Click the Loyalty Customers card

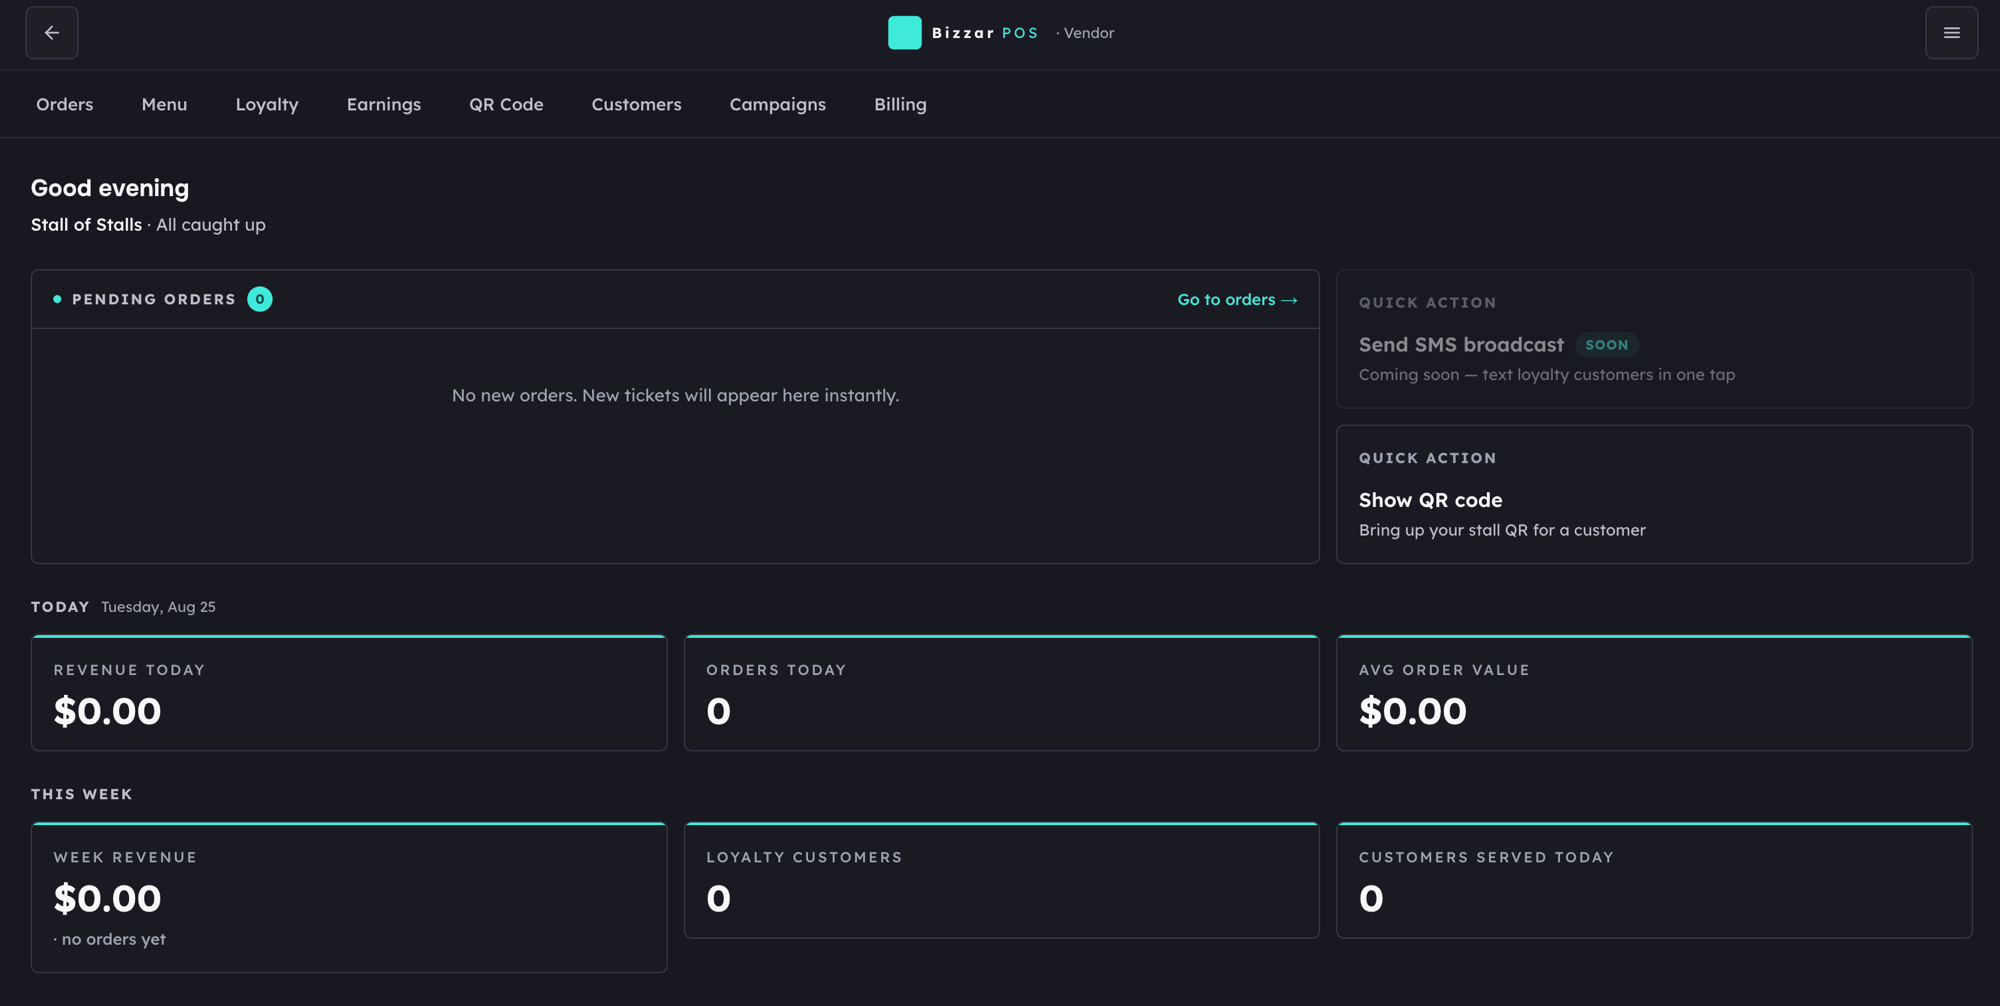[1001, 880]
